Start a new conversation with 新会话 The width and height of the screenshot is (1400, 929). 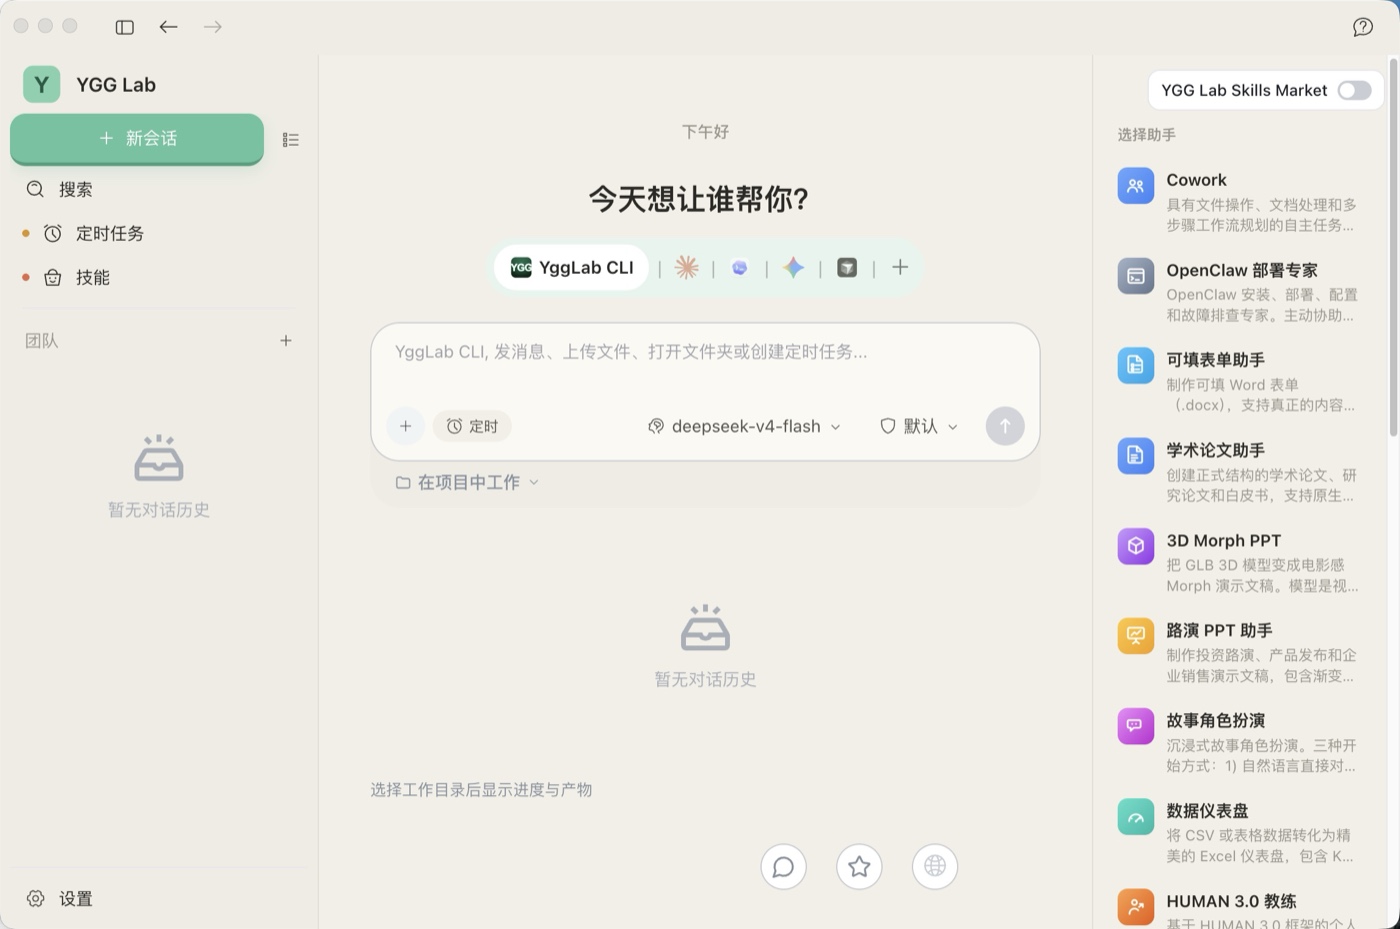pos(137,138)
